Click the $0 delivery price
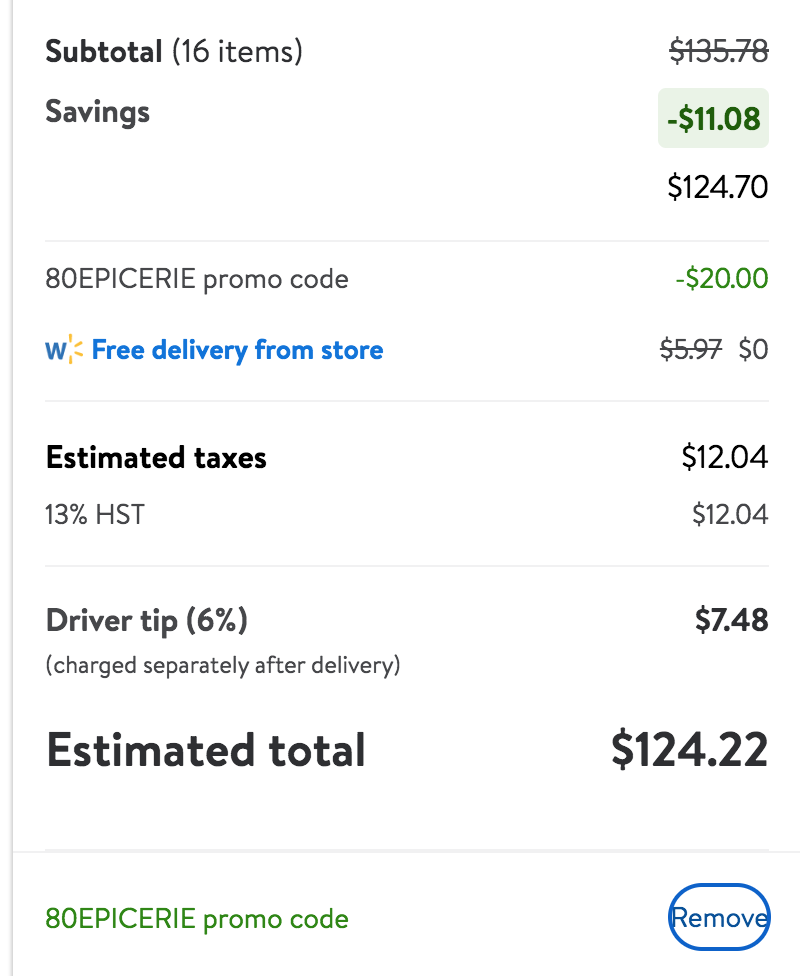 pos(753,349)
